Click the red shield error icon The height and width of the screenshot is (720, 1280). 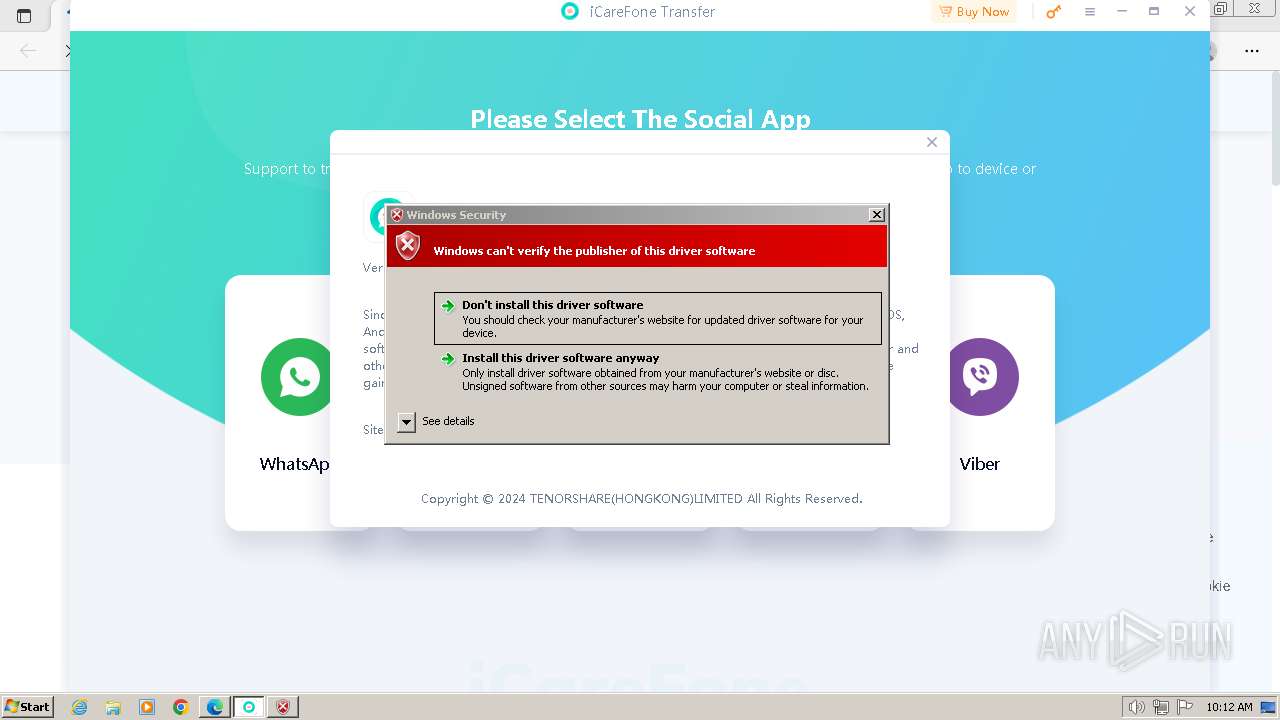(x=407, y=245)
